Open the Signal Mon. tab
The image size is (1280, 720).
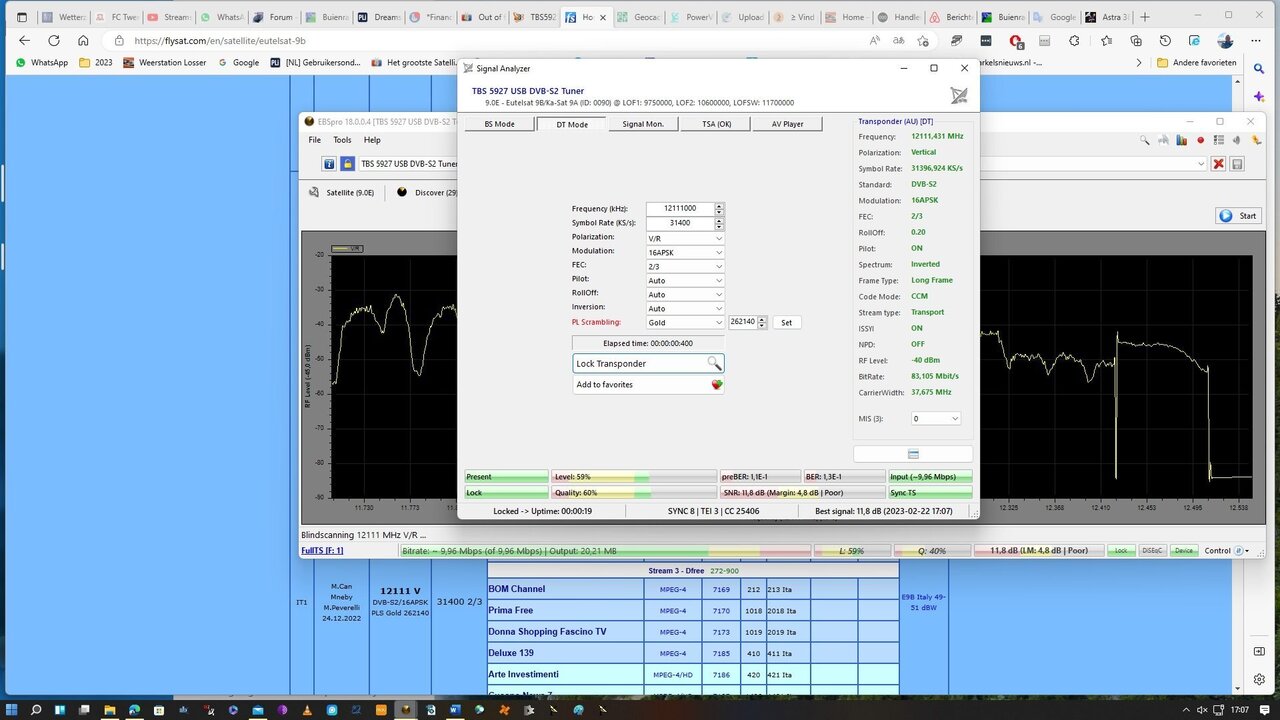642,124
